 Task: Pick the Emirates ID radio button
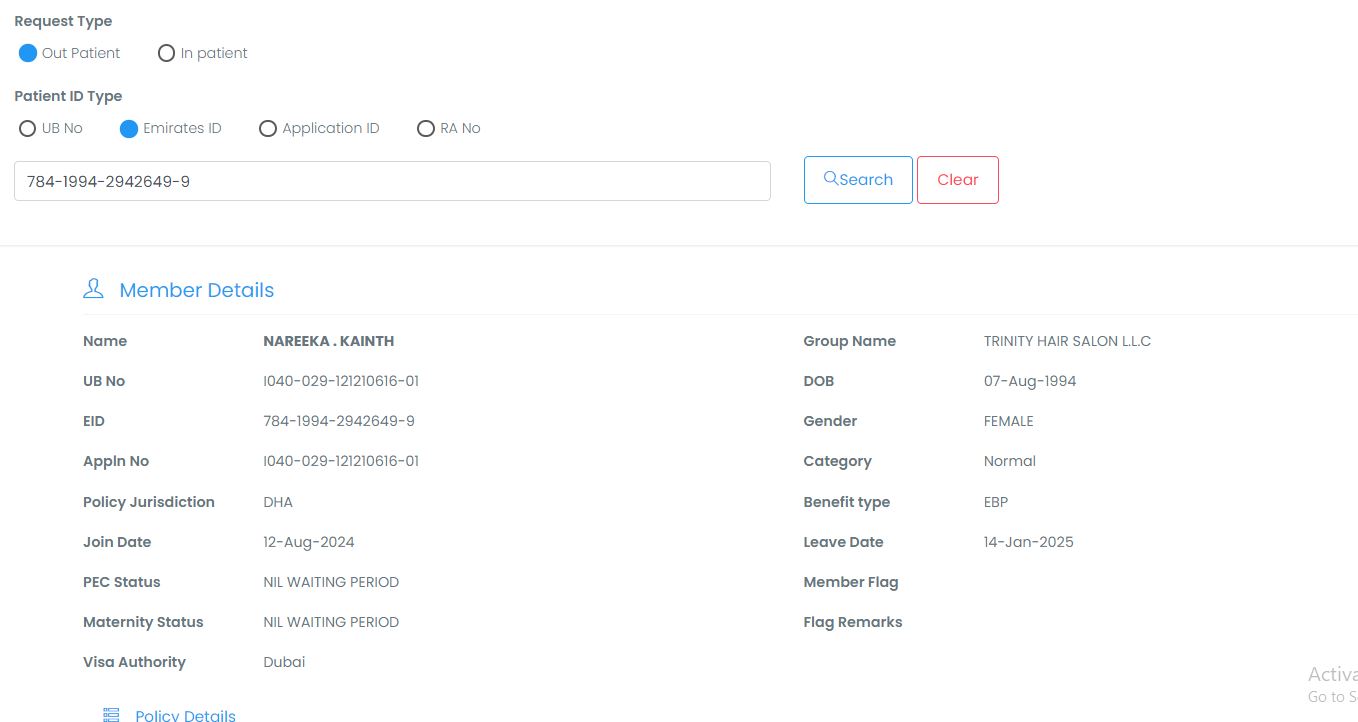[129, 128]
